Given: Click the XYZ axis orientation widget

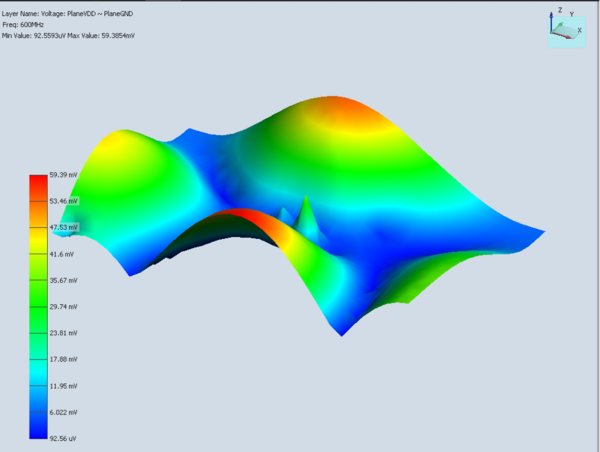Looking at the screenshot, I should (566, 28).
